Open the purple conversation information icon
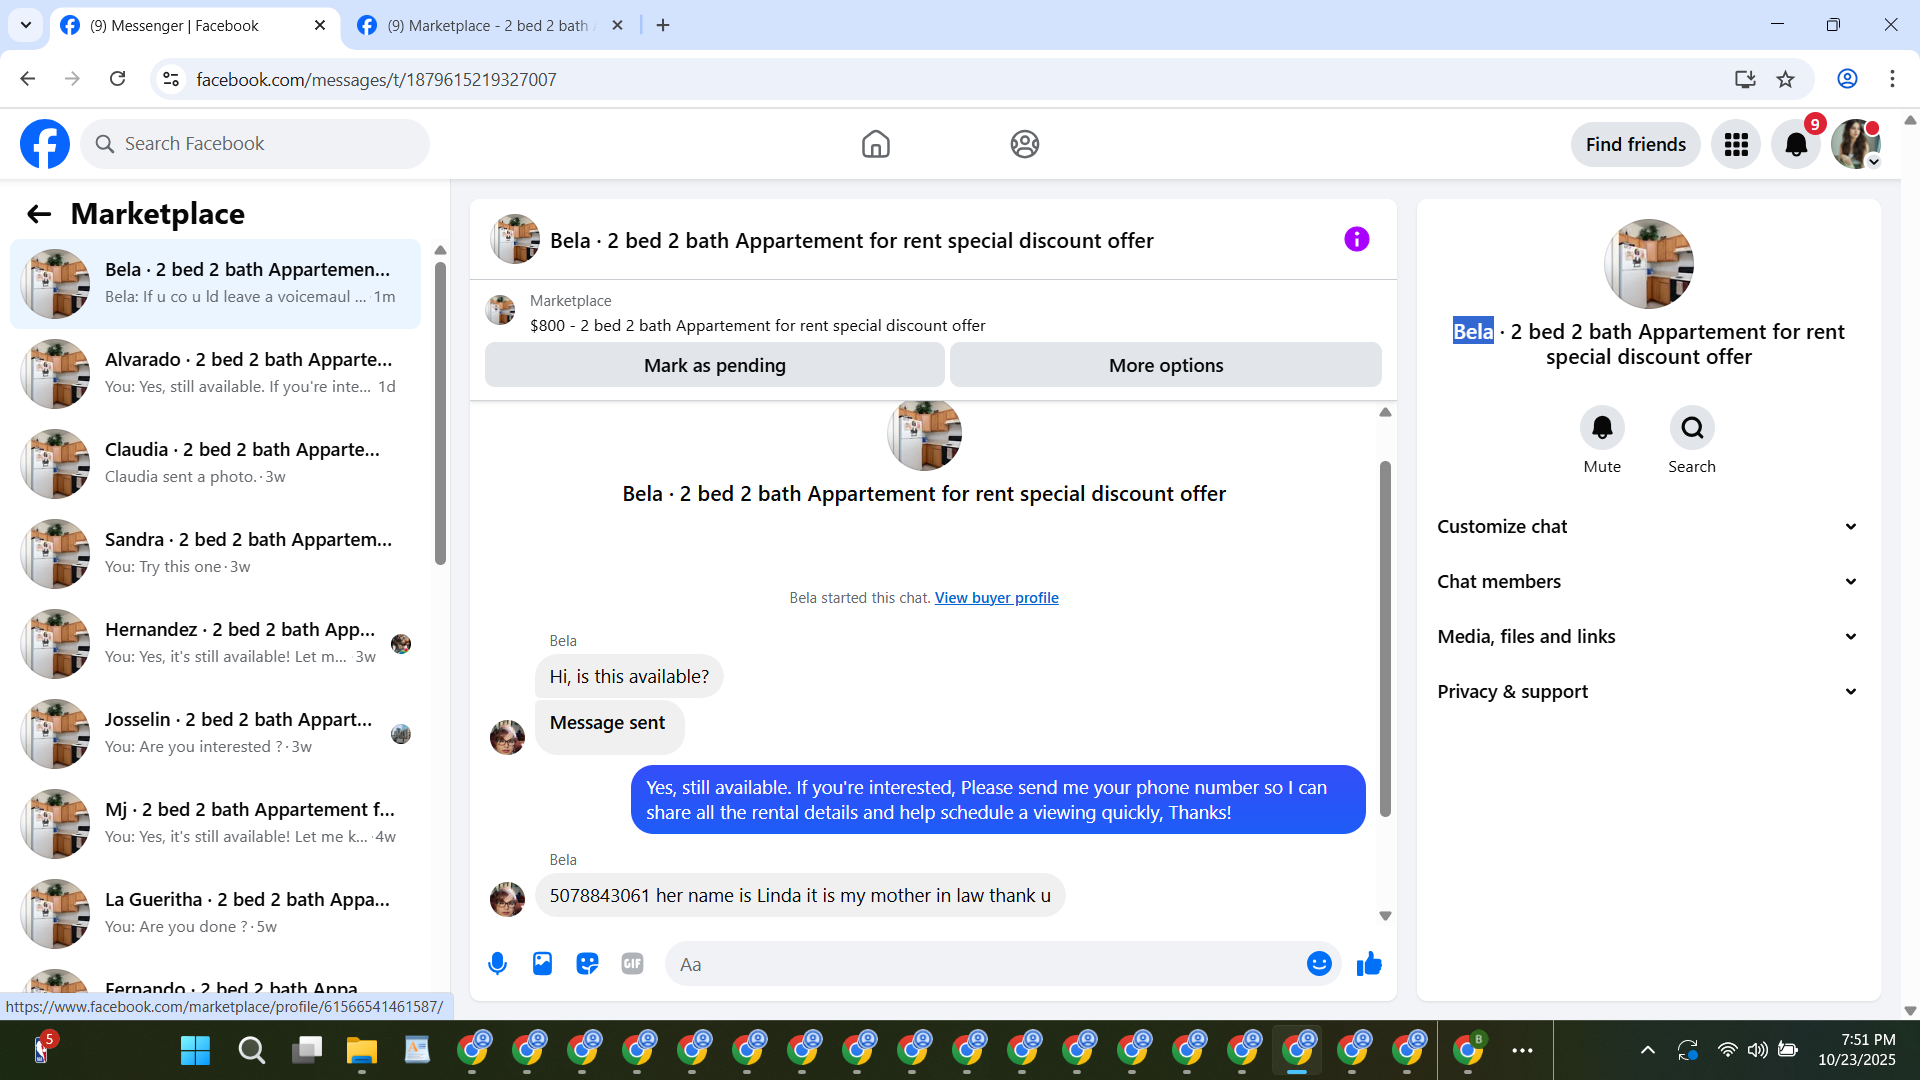The image size is (1920, 1080). tap(1356, 239)
